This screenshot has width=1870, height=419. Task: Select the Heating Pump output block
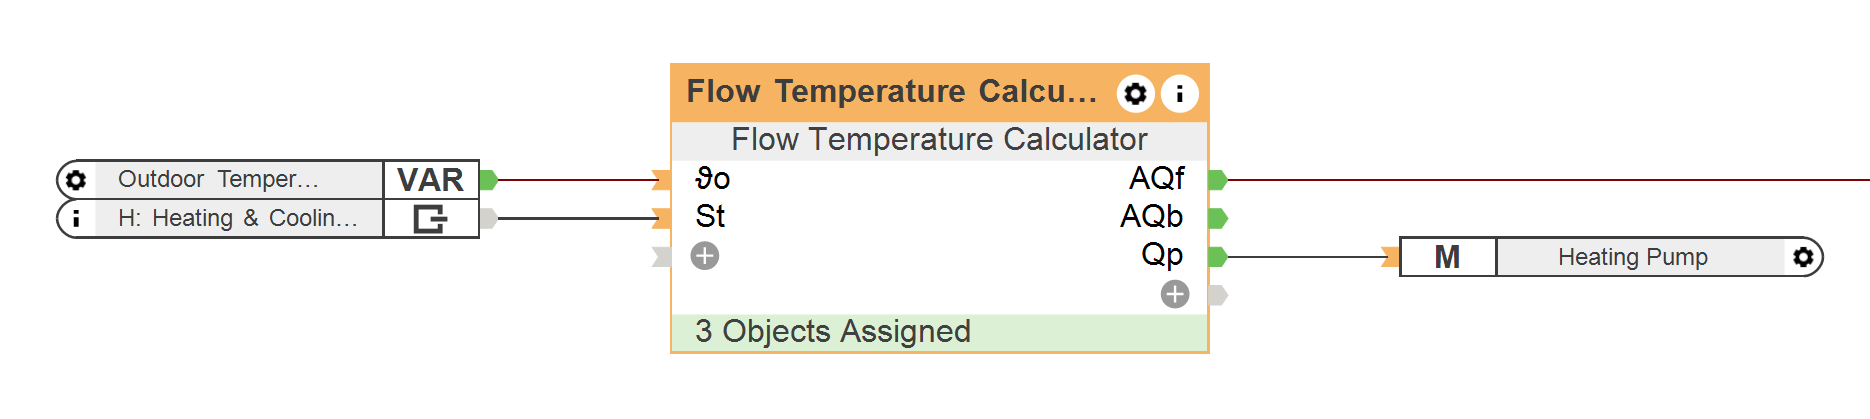(1632, 257)
